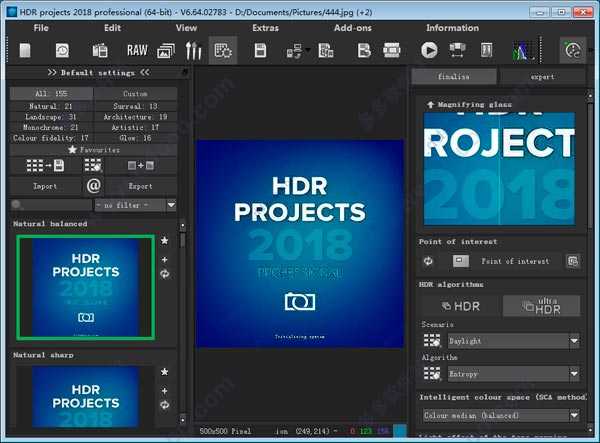Image resolution: width=600 pixels, height=443 pixels.
Task: Collapse the Default settings panel header
Action: [98, 72]
